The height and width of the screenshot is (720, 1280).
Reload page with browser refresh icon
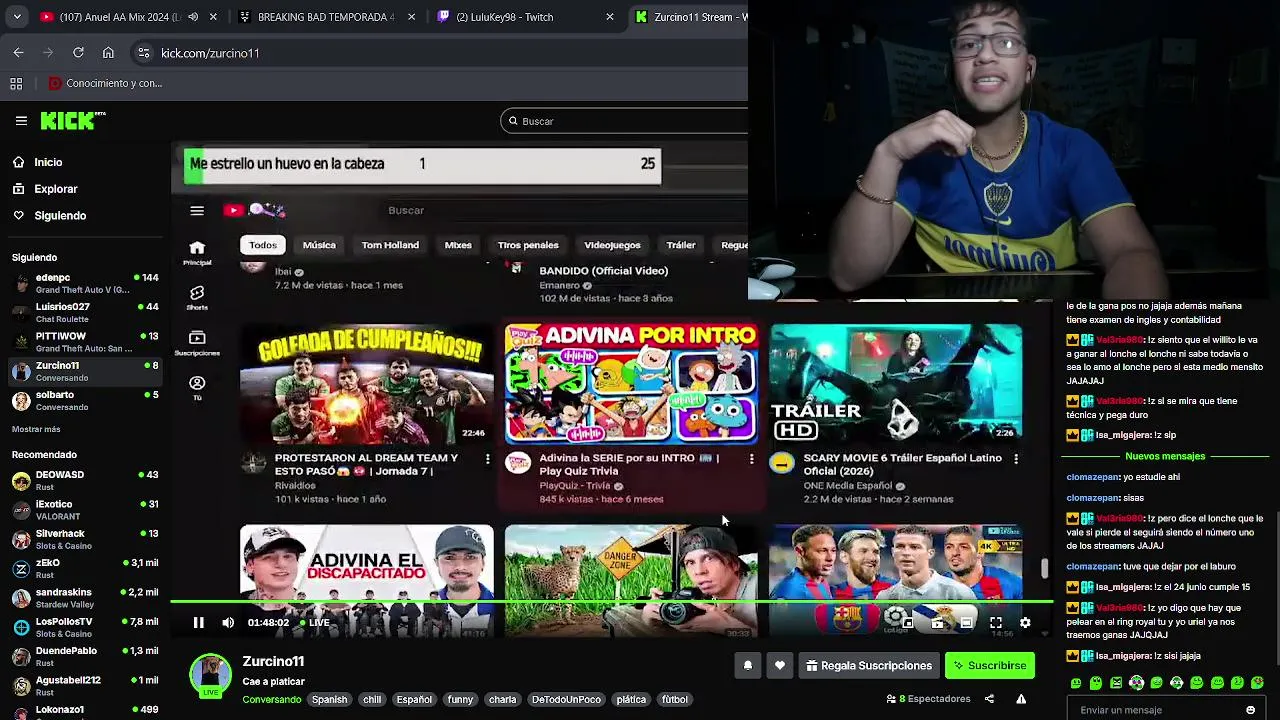[78, 53]
